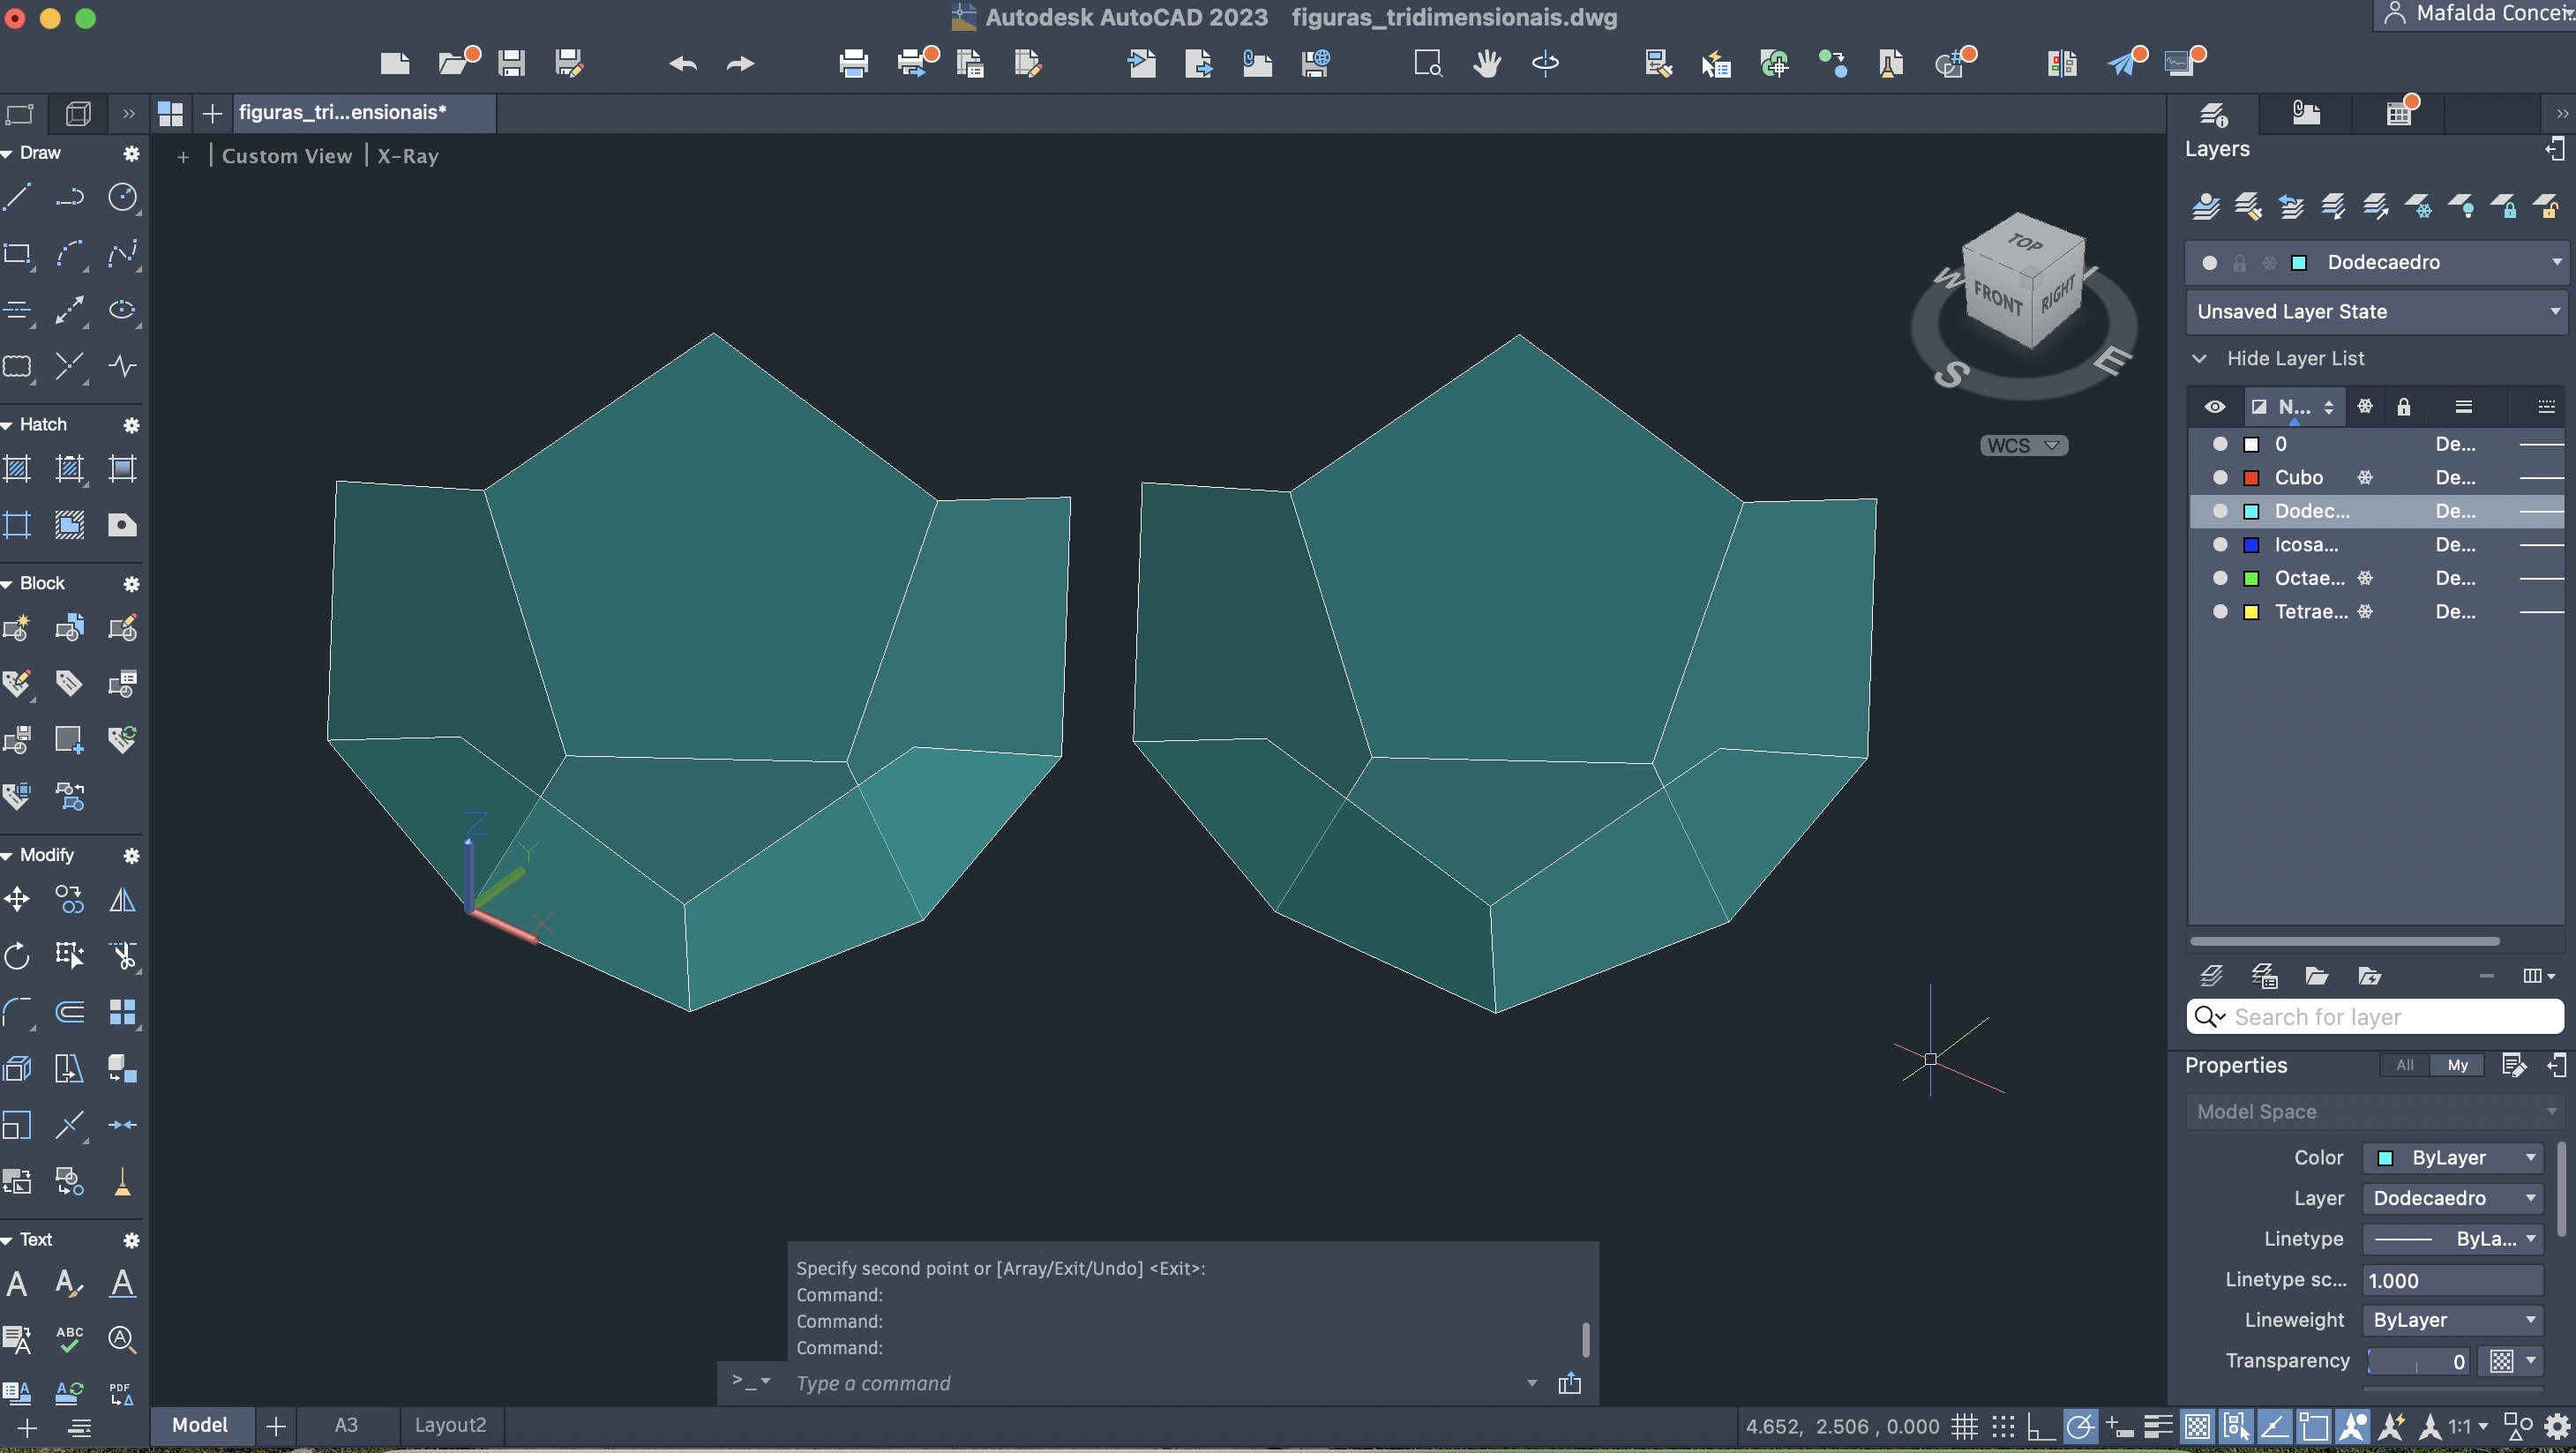
Task: Click the Mirror tool icon
Action: (x=122, y=899)
